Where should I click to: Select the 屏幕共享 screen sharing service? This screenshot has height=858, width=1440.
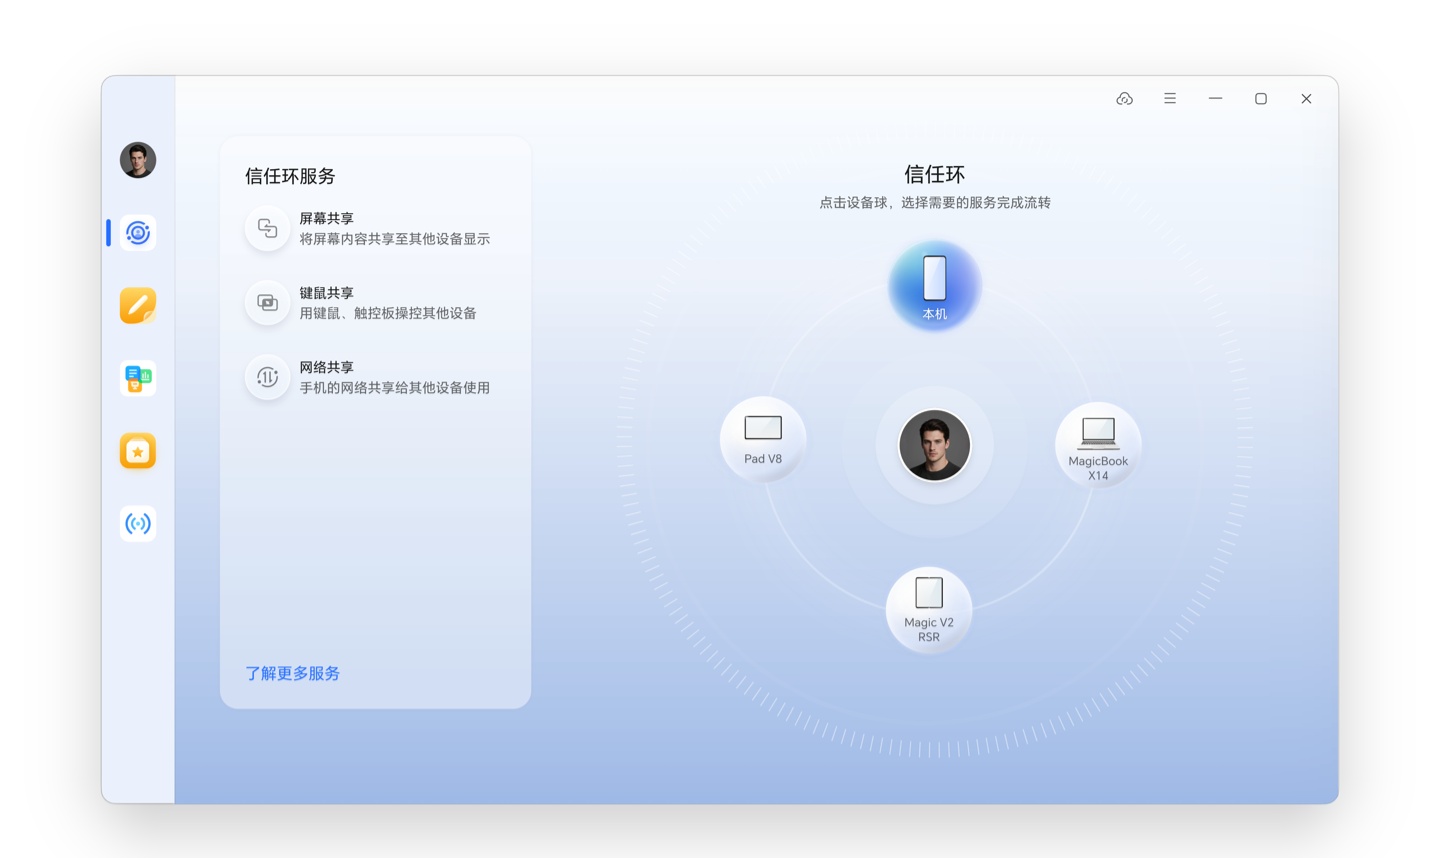click(369, 229)
